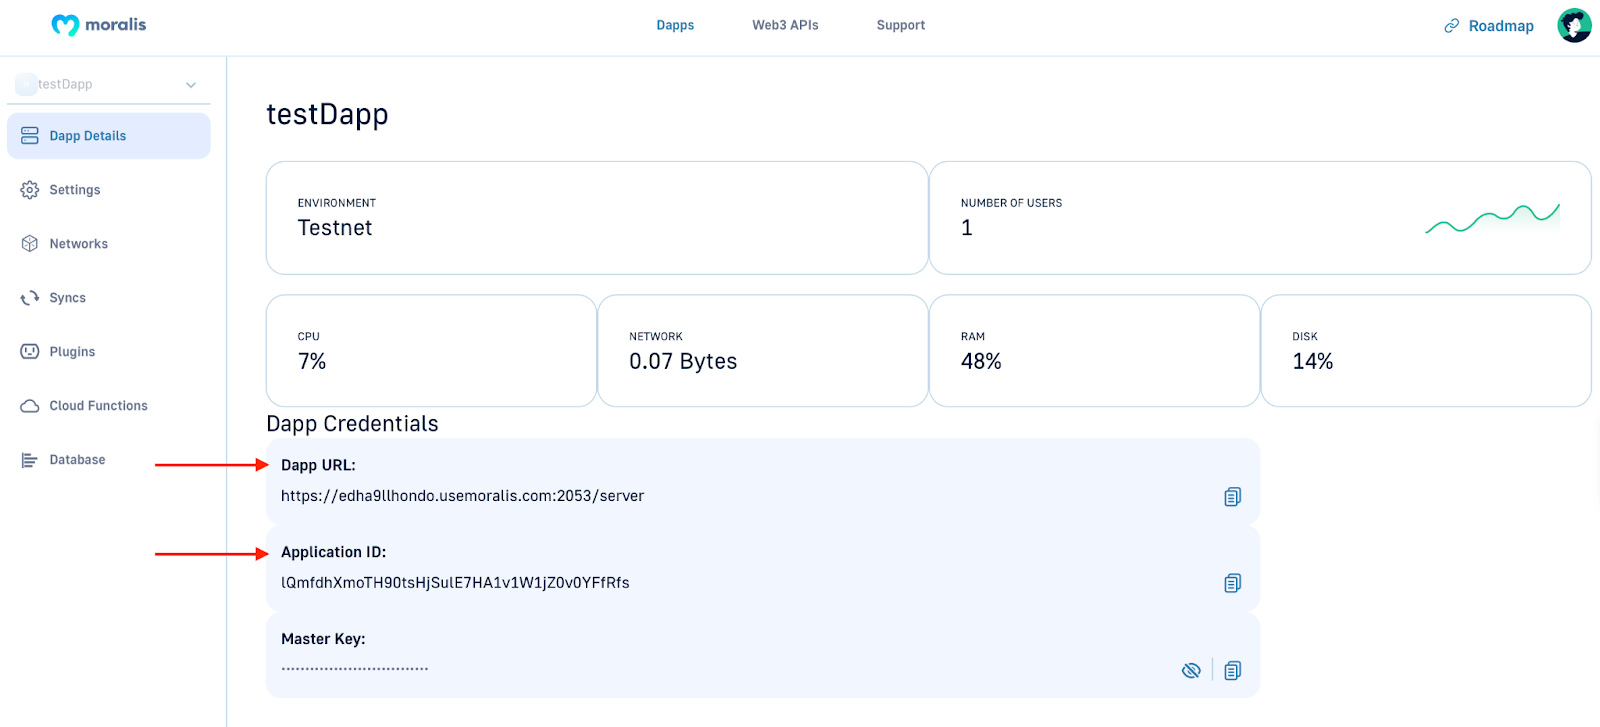The image size is (1600, 727).
Task: Click the CPU 7% usage card
Action: pos(431,351)
